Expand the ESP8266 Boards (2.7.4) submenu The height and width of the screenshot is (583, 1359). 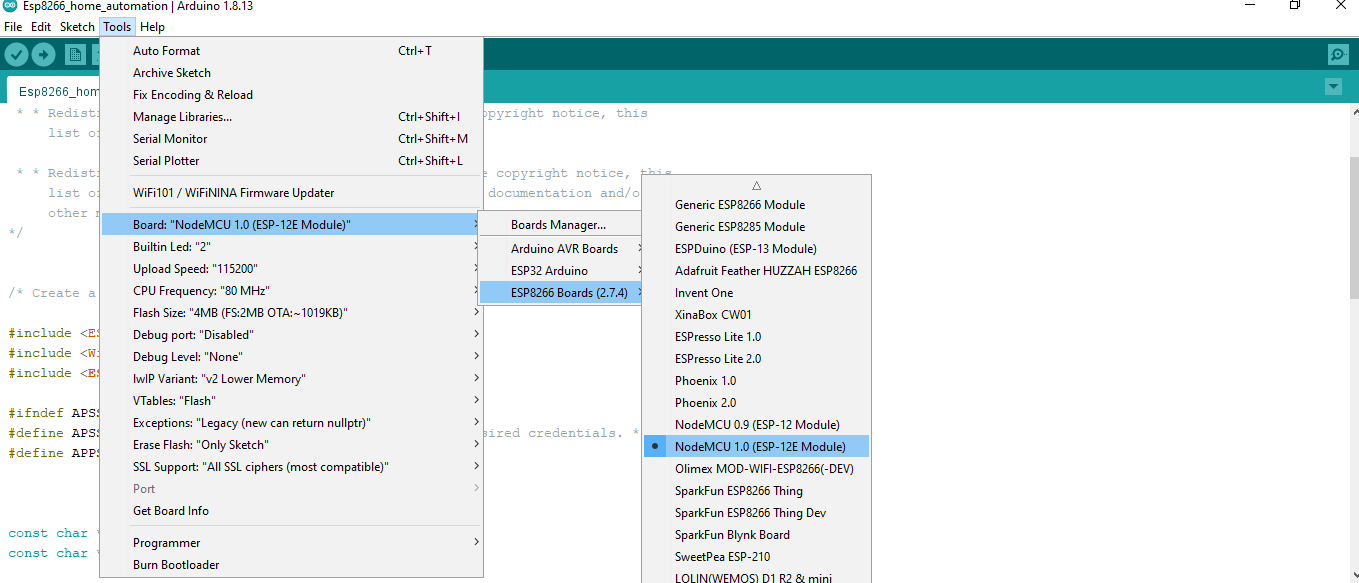pos(561,293)
